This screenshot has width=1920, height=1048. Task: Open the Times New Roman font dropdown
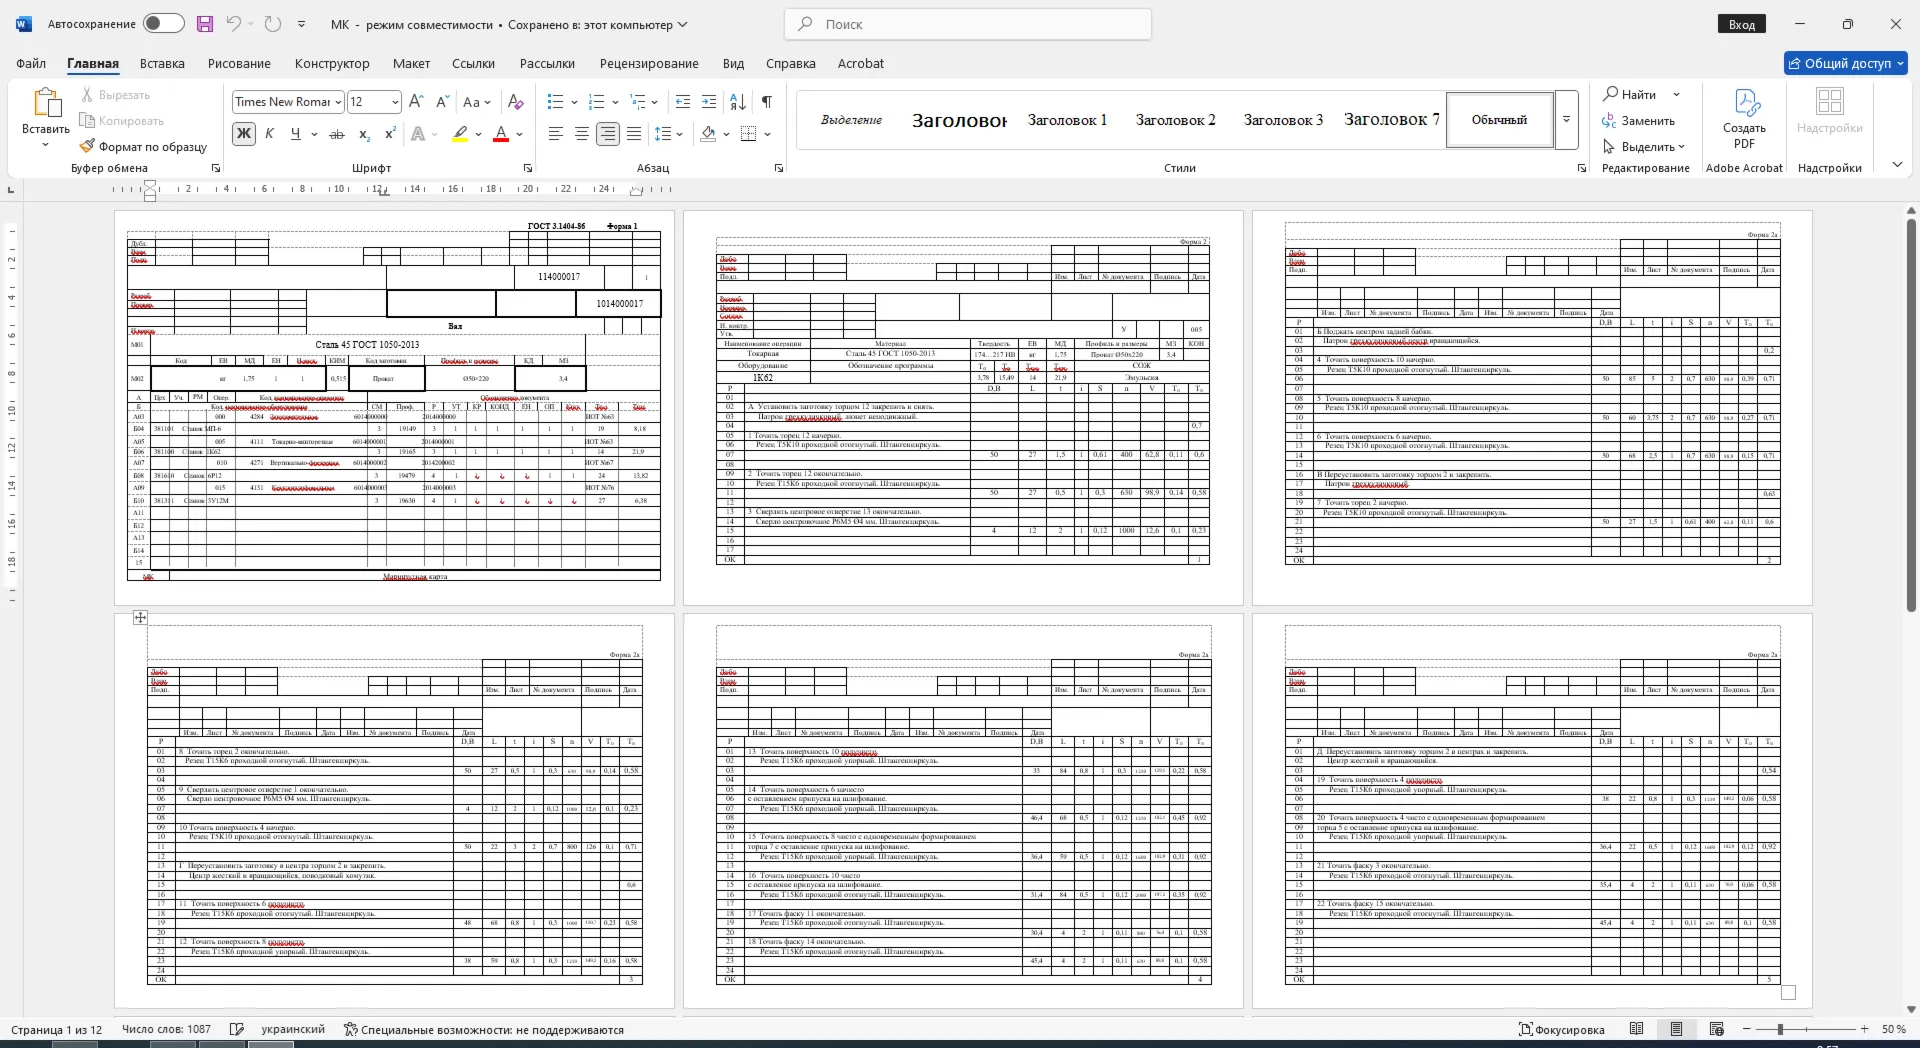pos(288,102)
